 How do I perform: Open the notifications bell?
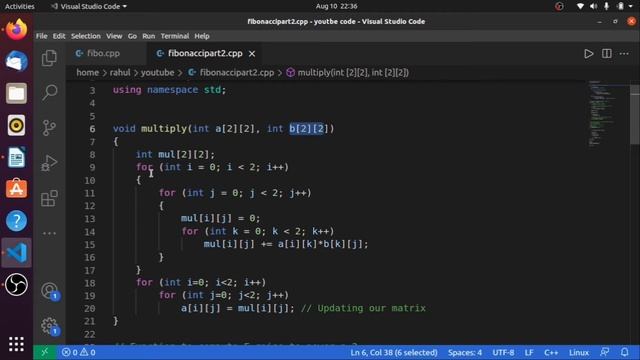coord(624,352)
